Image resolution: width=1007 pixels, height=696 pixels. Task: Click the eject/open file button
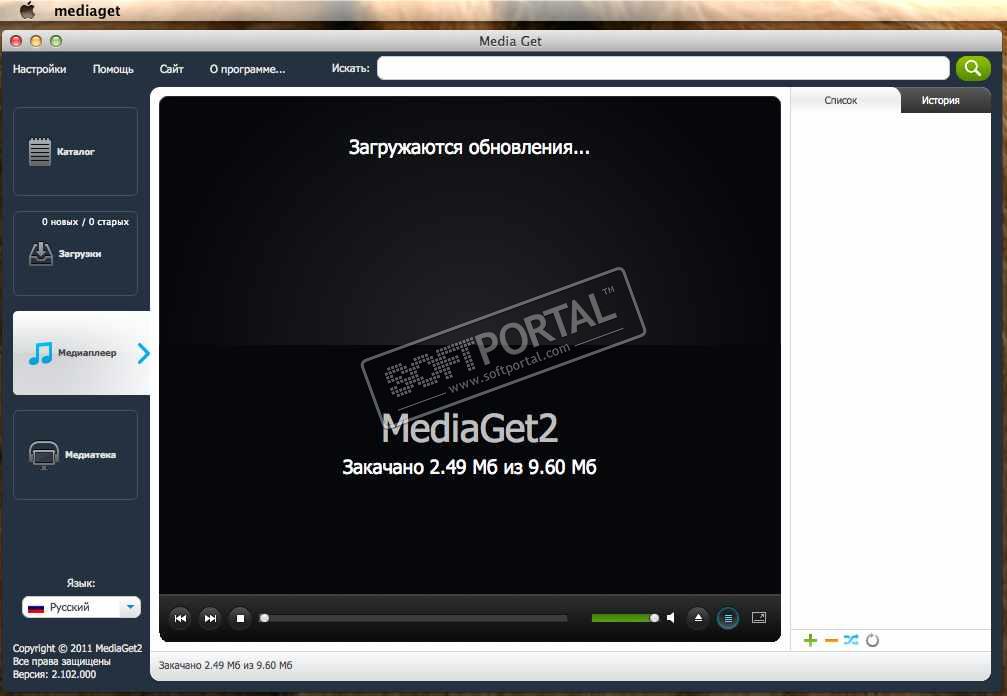point(698,618)
